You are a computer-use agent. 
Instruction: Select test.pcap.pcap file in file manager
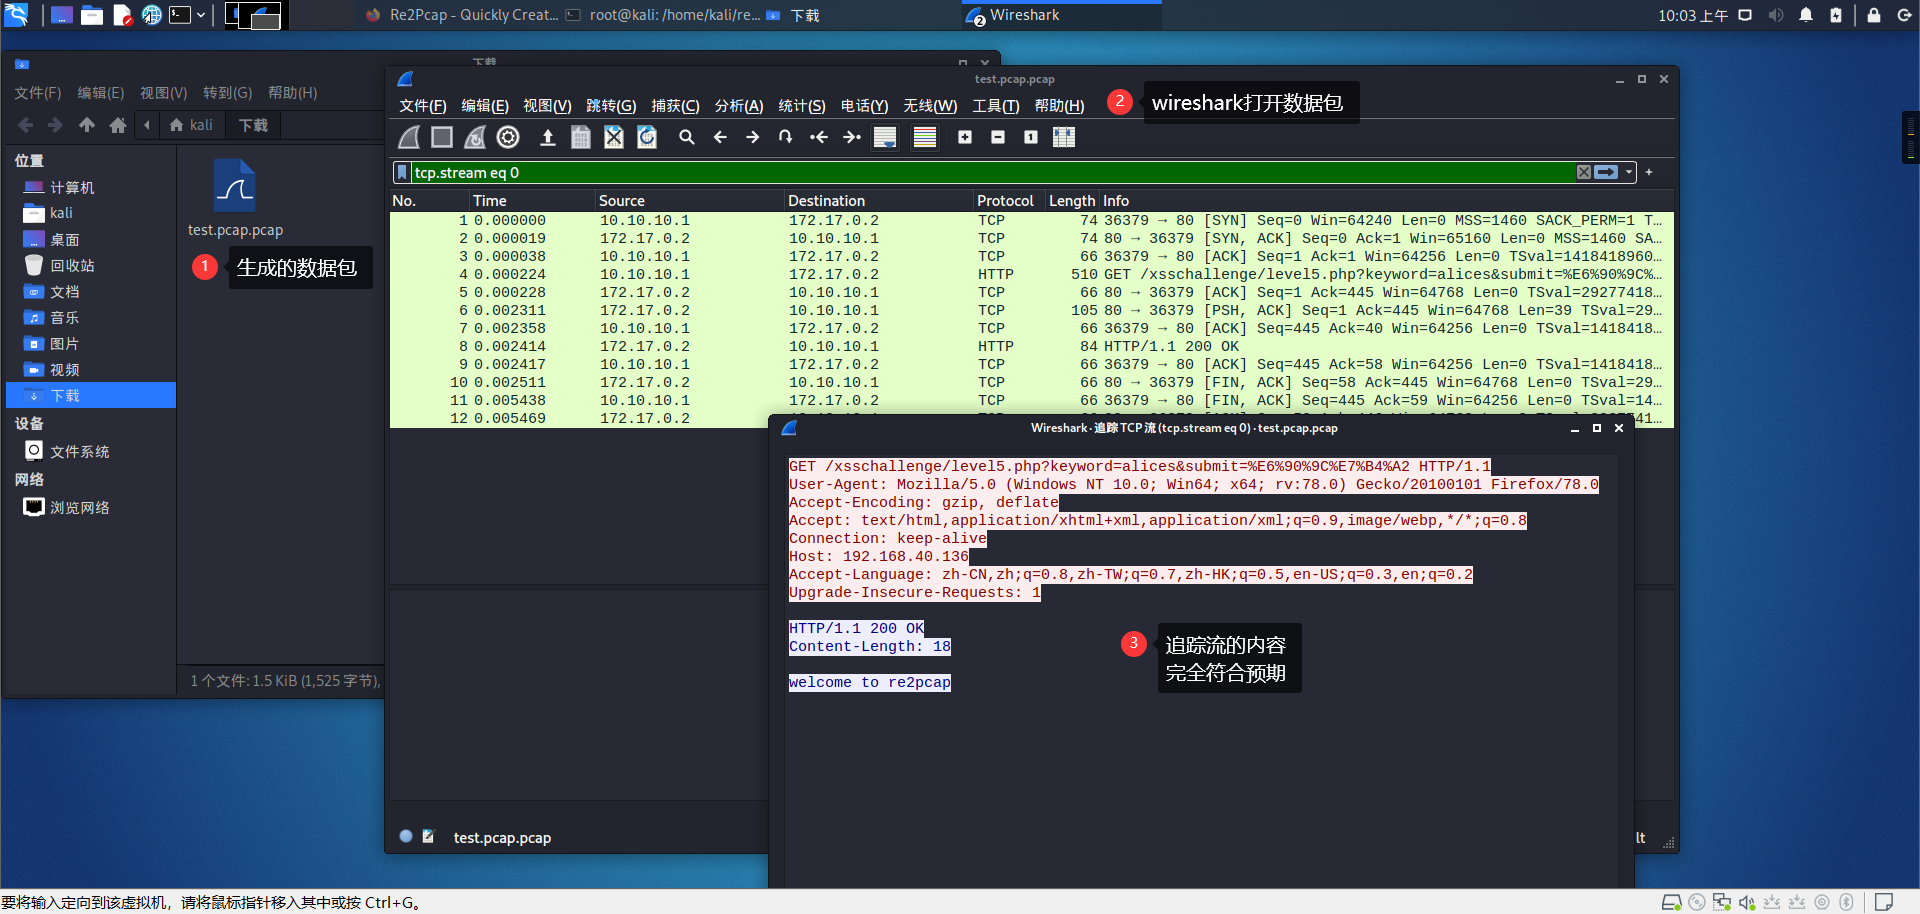[x=235, y=198]
